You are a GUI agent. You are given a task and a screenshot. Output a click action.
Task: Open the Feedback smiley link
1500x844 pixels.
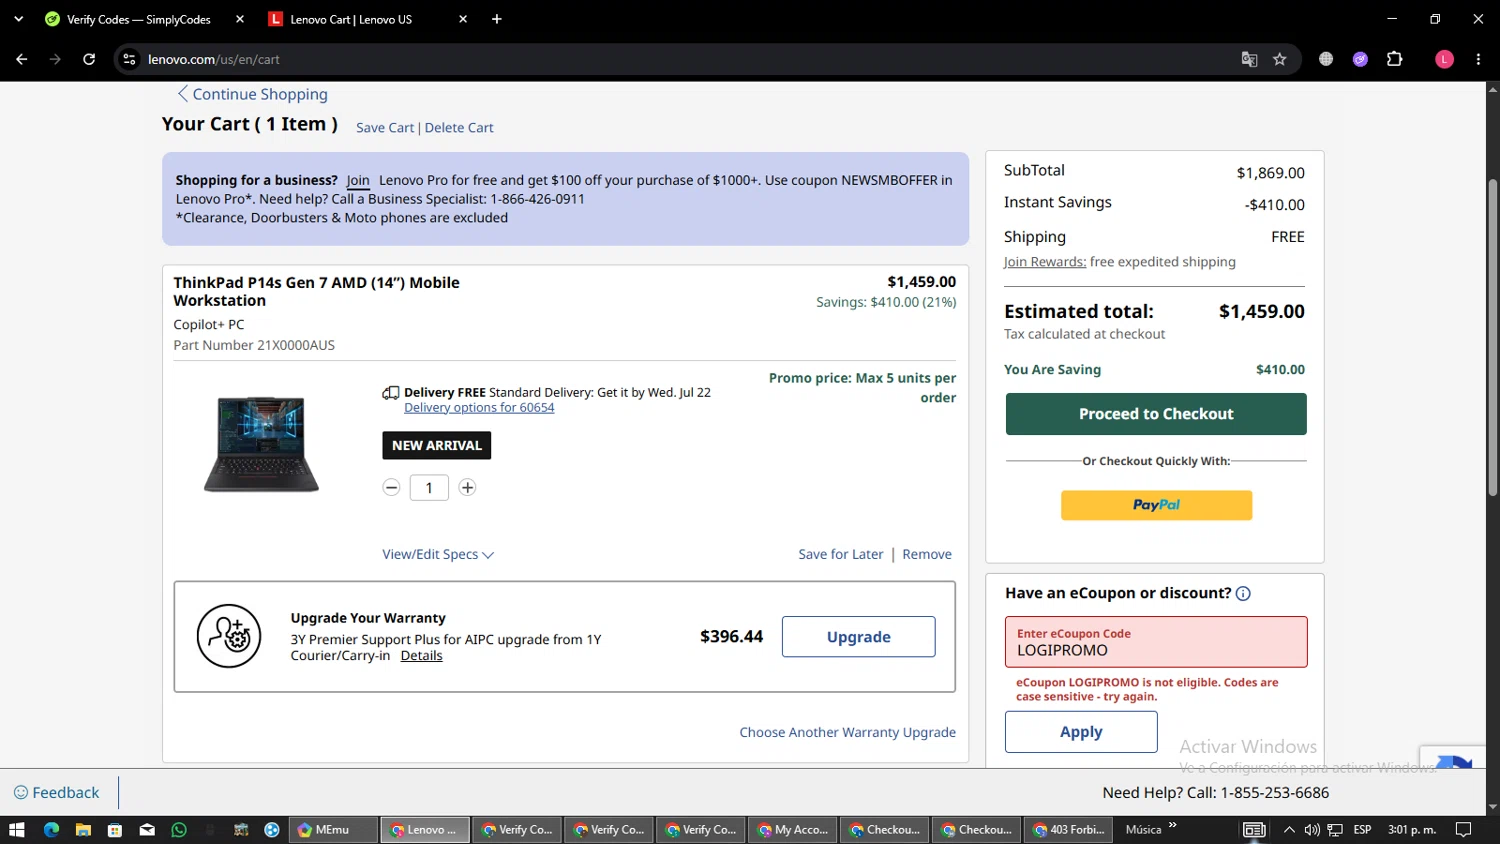[x=57, y=793]
